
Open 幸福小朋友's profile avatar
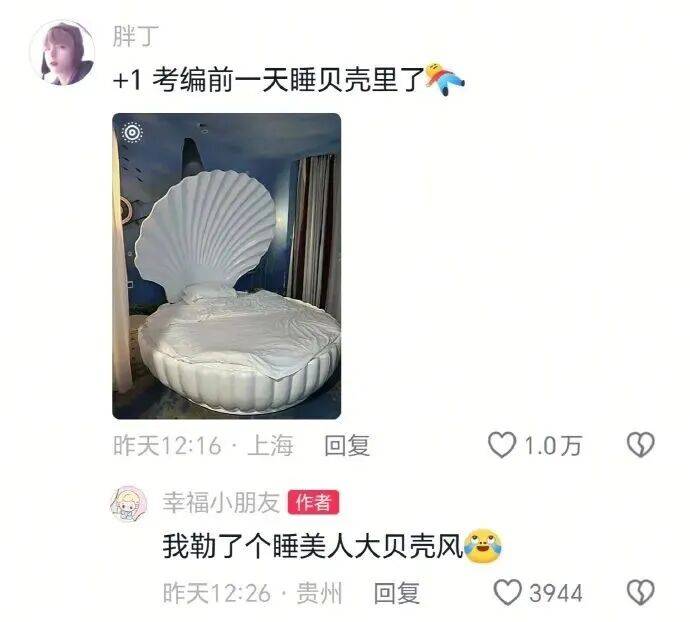point(128,505)
